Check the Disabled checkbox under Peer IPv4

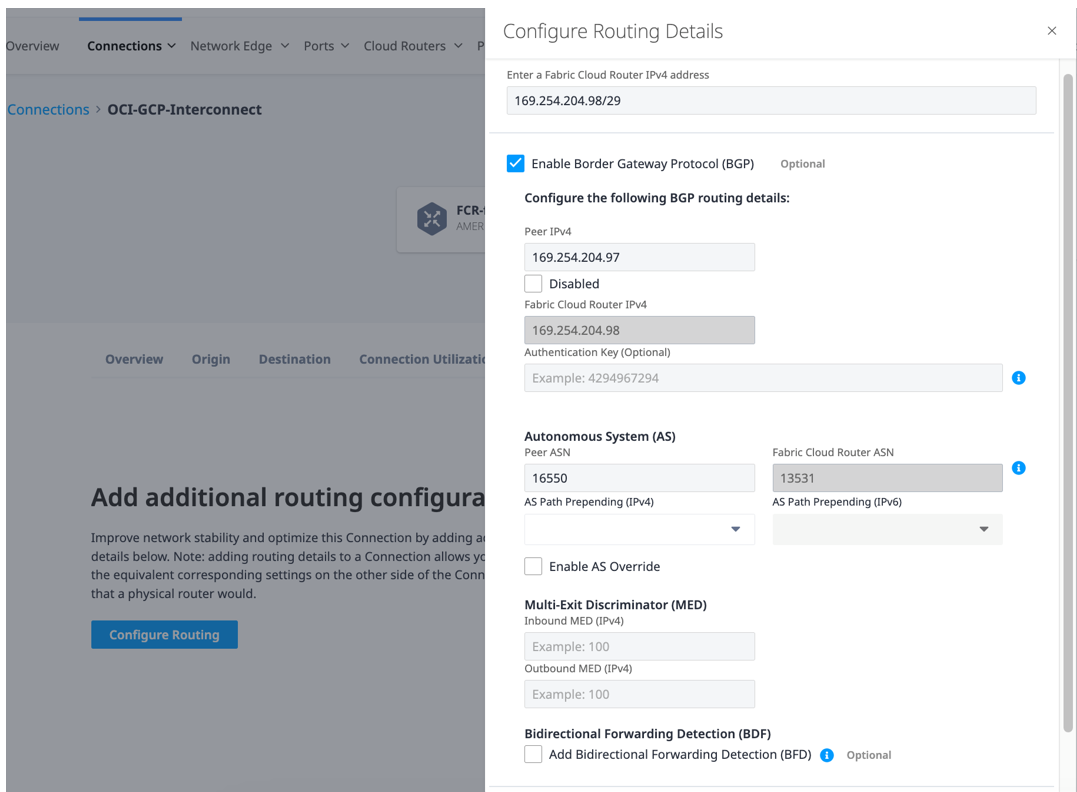534,284
